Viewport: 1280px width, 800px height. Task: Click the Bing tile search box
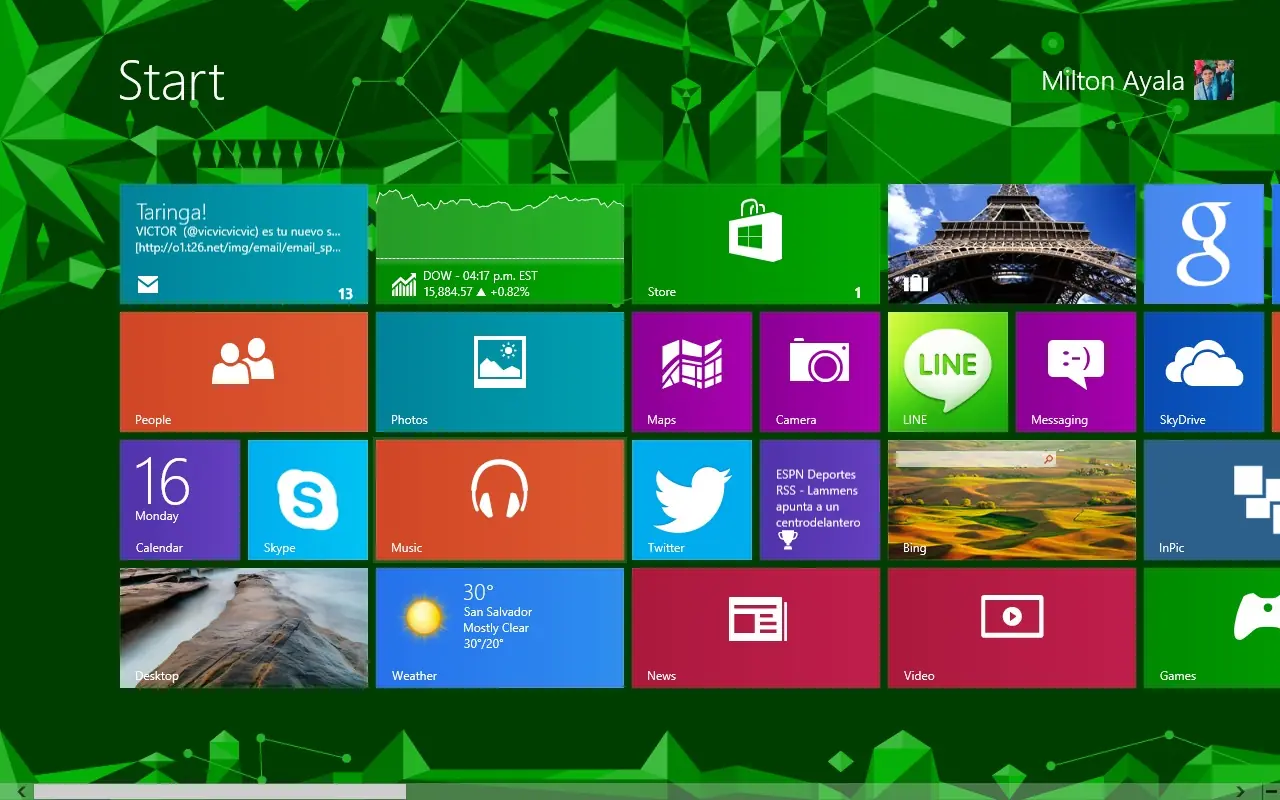[x=976, y=459]
